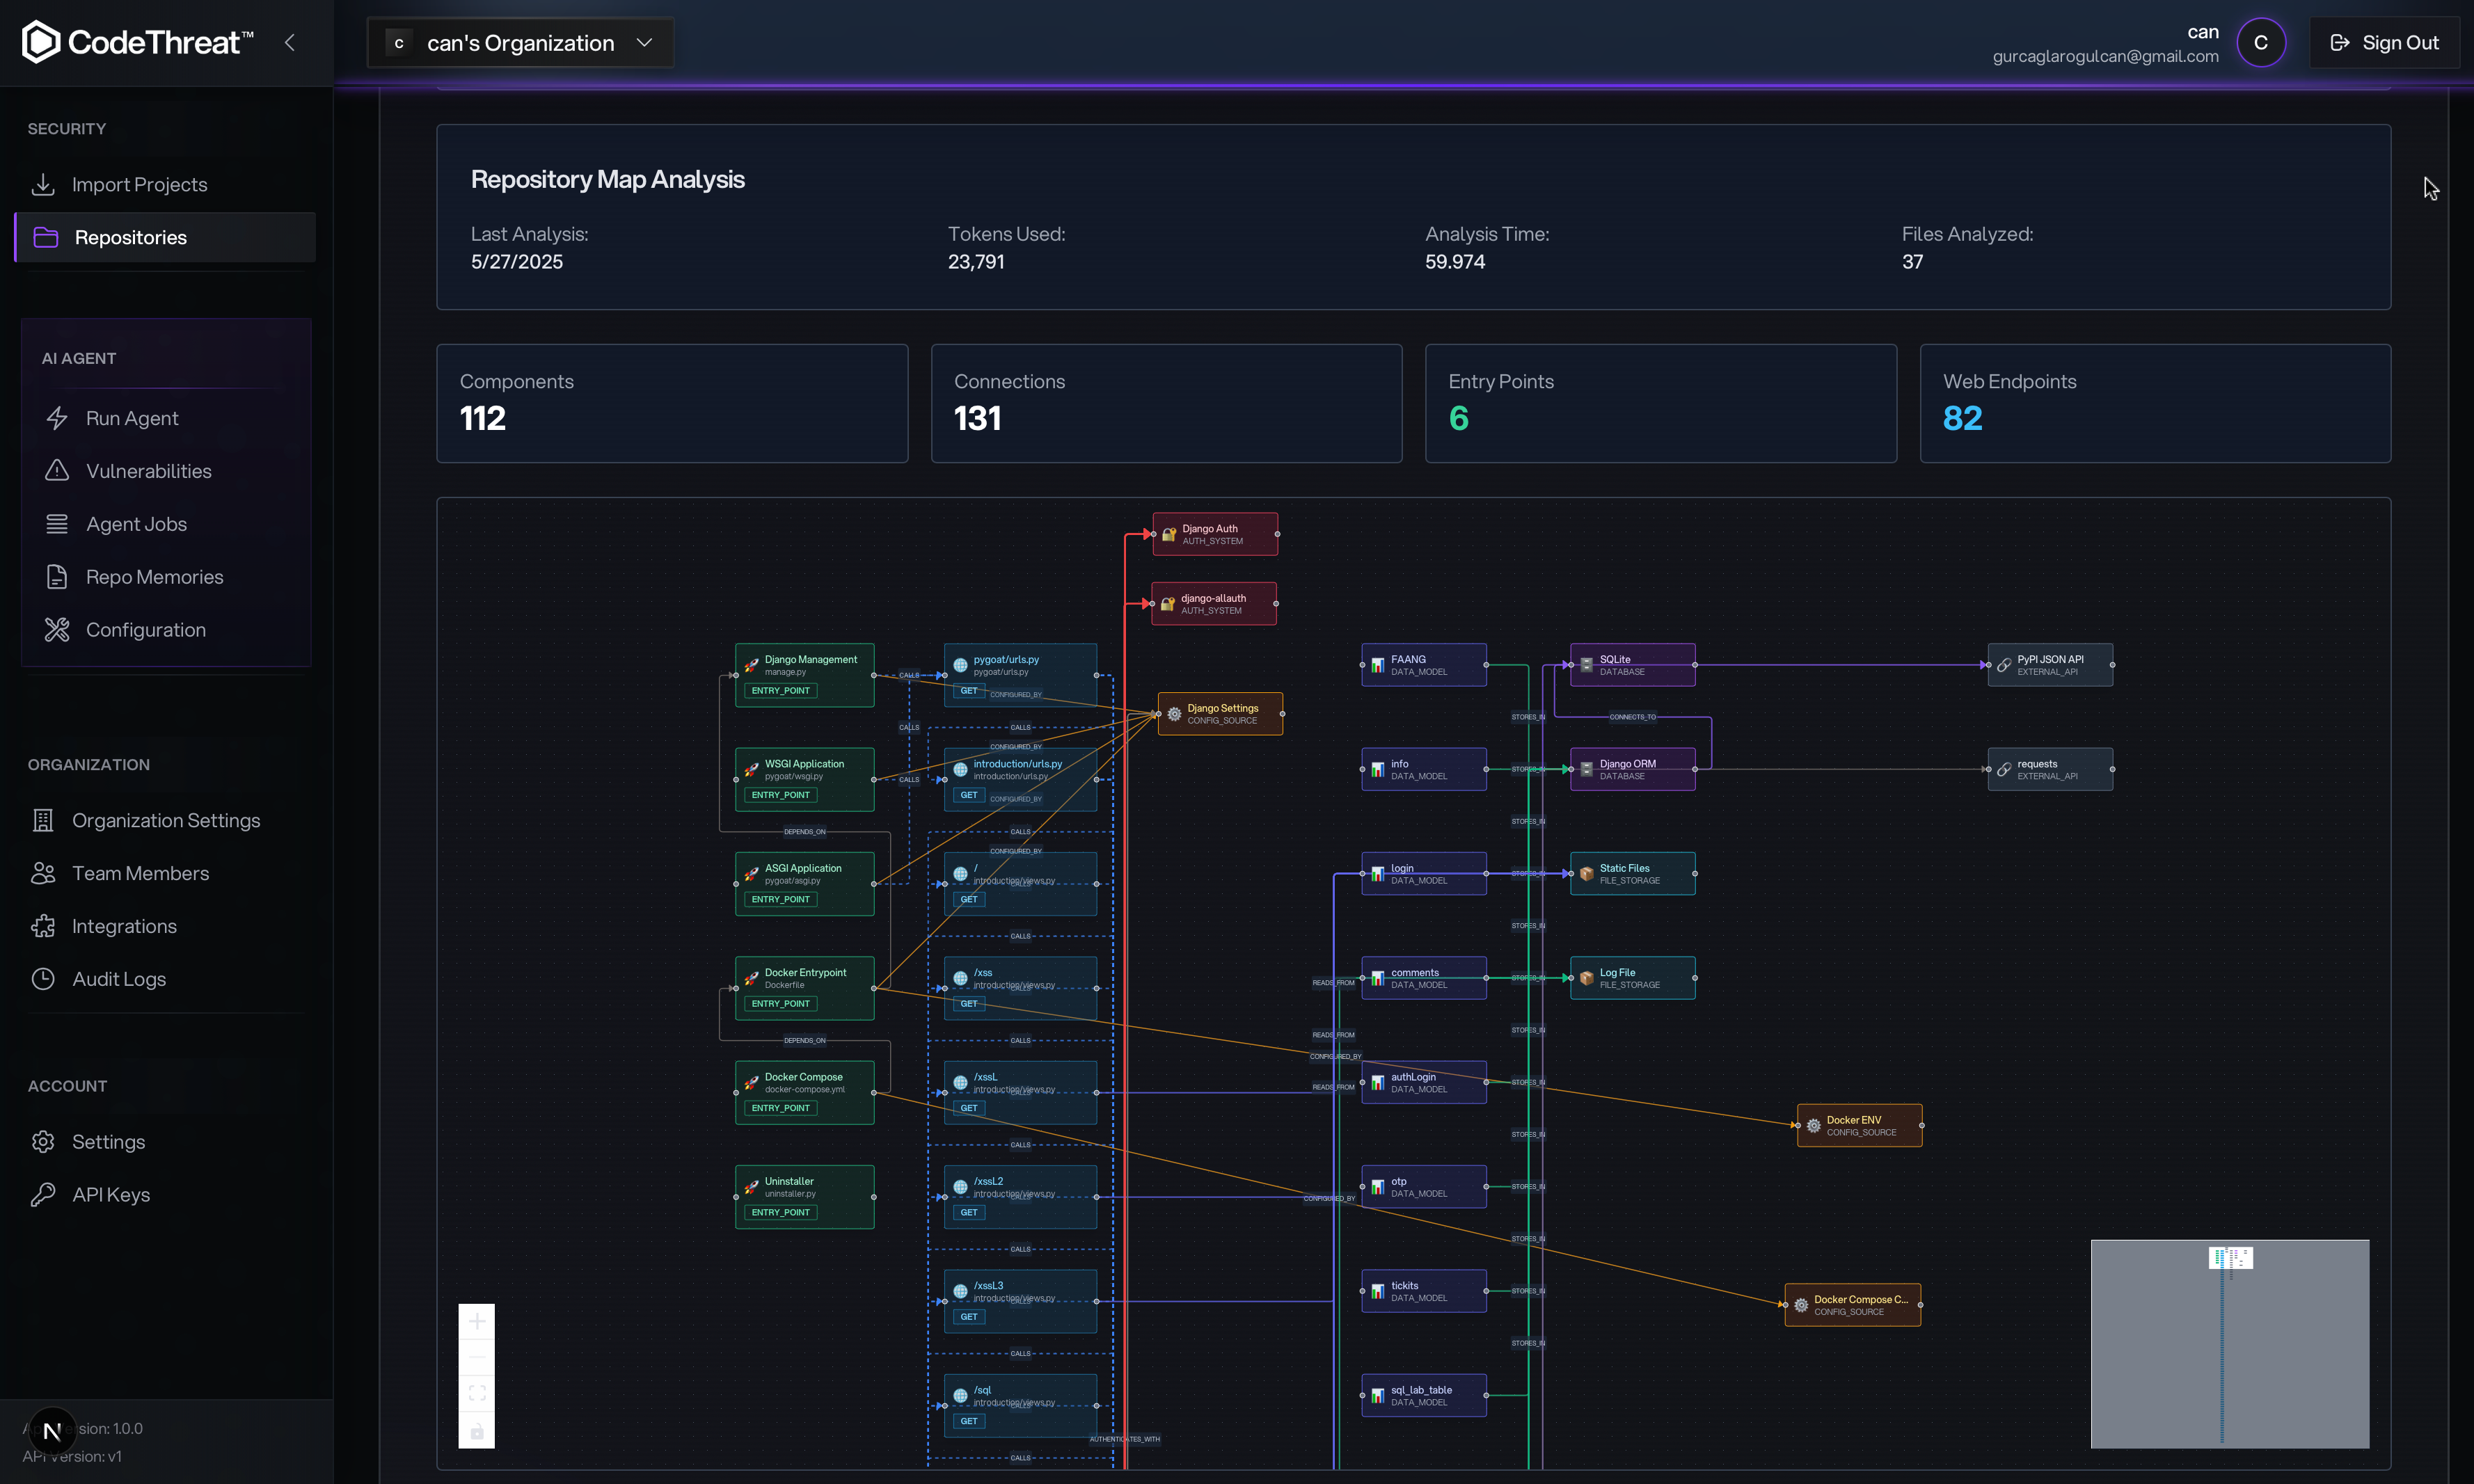Select the Docker Compose entry point node

click(x=805, y=1093)
